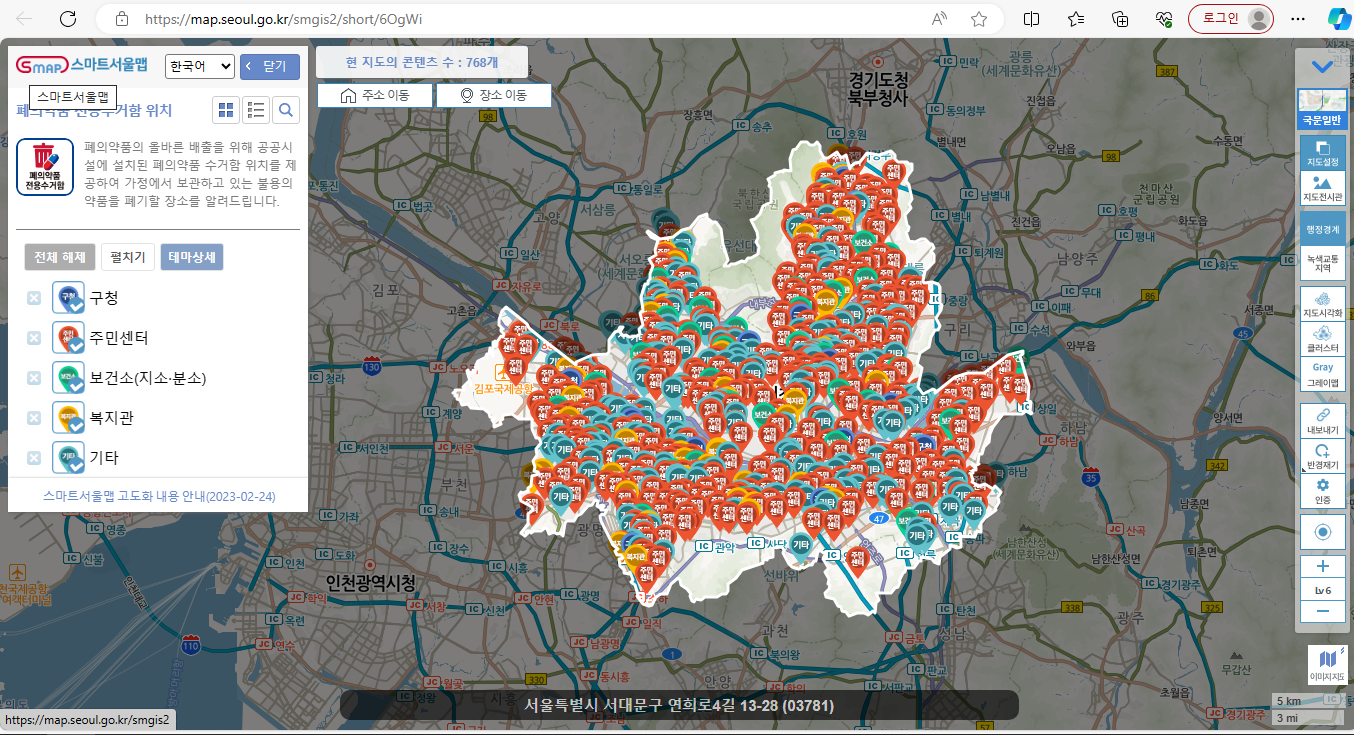Image resolution: width=1354 pixels, height=735 pixels.
Task: Uncheck the 구청 layer checkbox
Action: click(x=34, y=298)
